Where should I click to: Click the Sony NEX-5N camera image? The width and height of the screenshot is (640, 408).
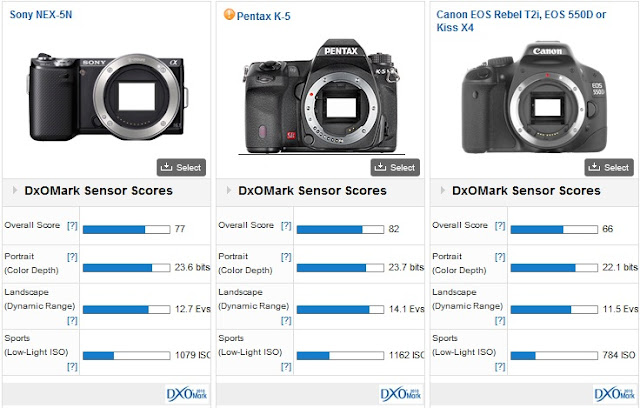[108, 97]
